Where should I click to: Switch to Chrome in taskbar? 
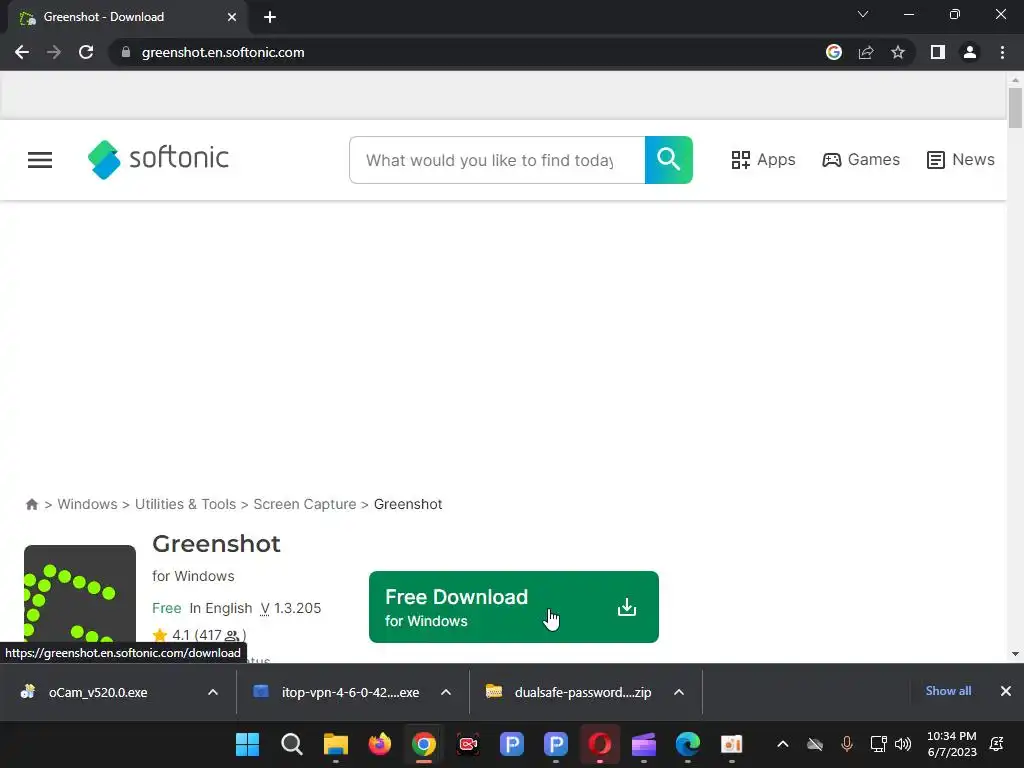pyautogui.click(x=424, y=744)
